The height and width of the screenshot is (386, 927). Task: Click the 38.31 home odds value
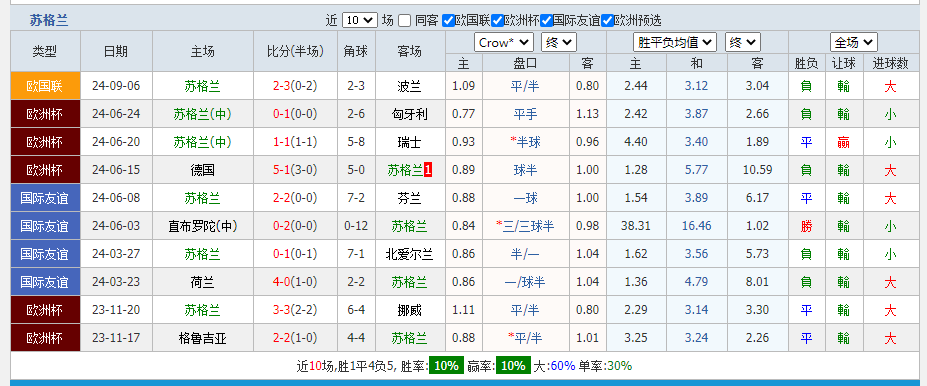[636, 226]
